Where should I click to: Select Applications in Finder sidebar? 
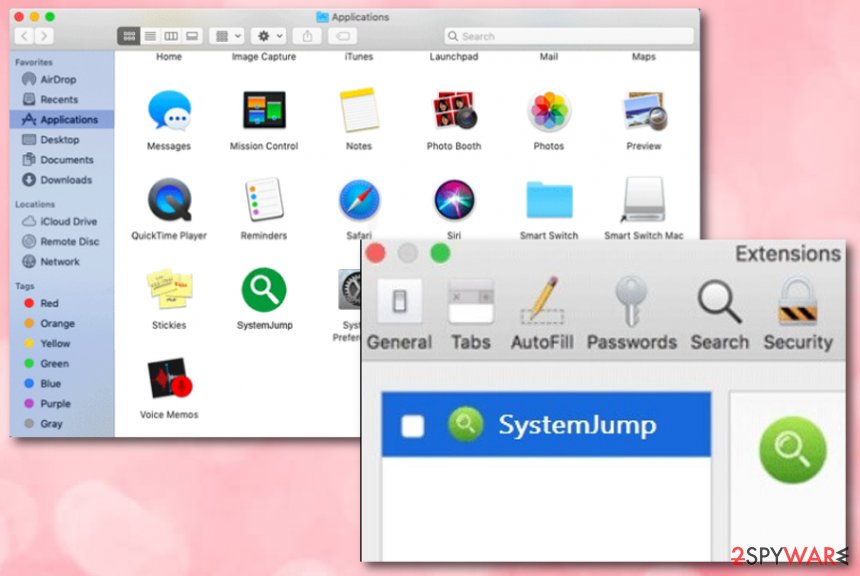61,119
